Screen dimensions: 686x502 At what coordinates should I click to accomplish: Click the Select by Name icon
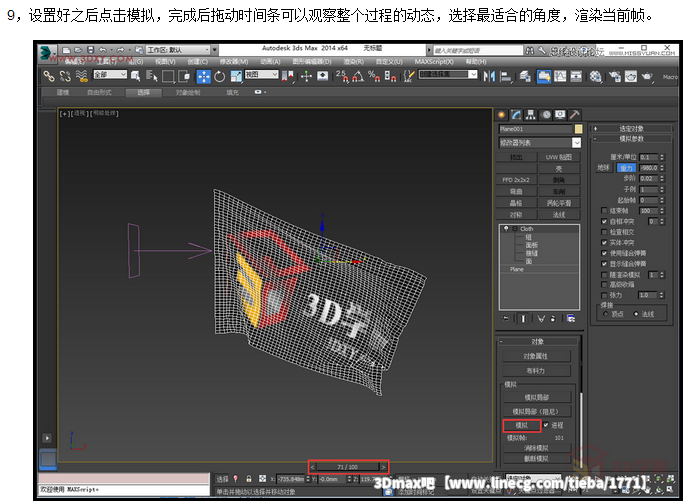151,76
